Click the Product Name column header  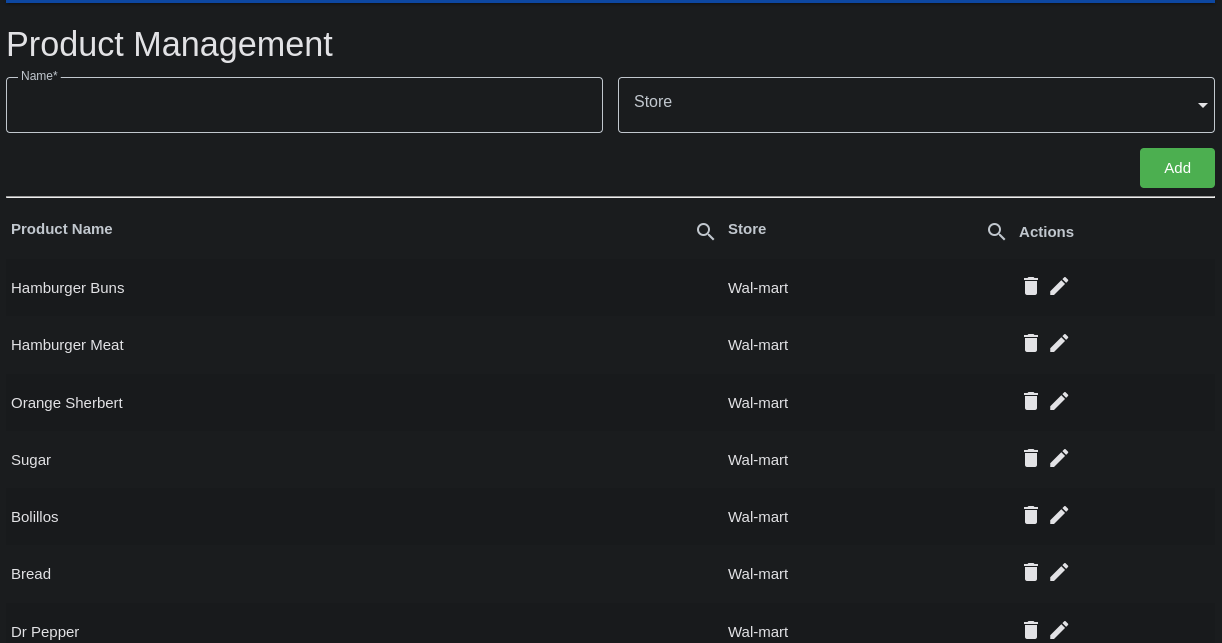click(x=62, y=229)
